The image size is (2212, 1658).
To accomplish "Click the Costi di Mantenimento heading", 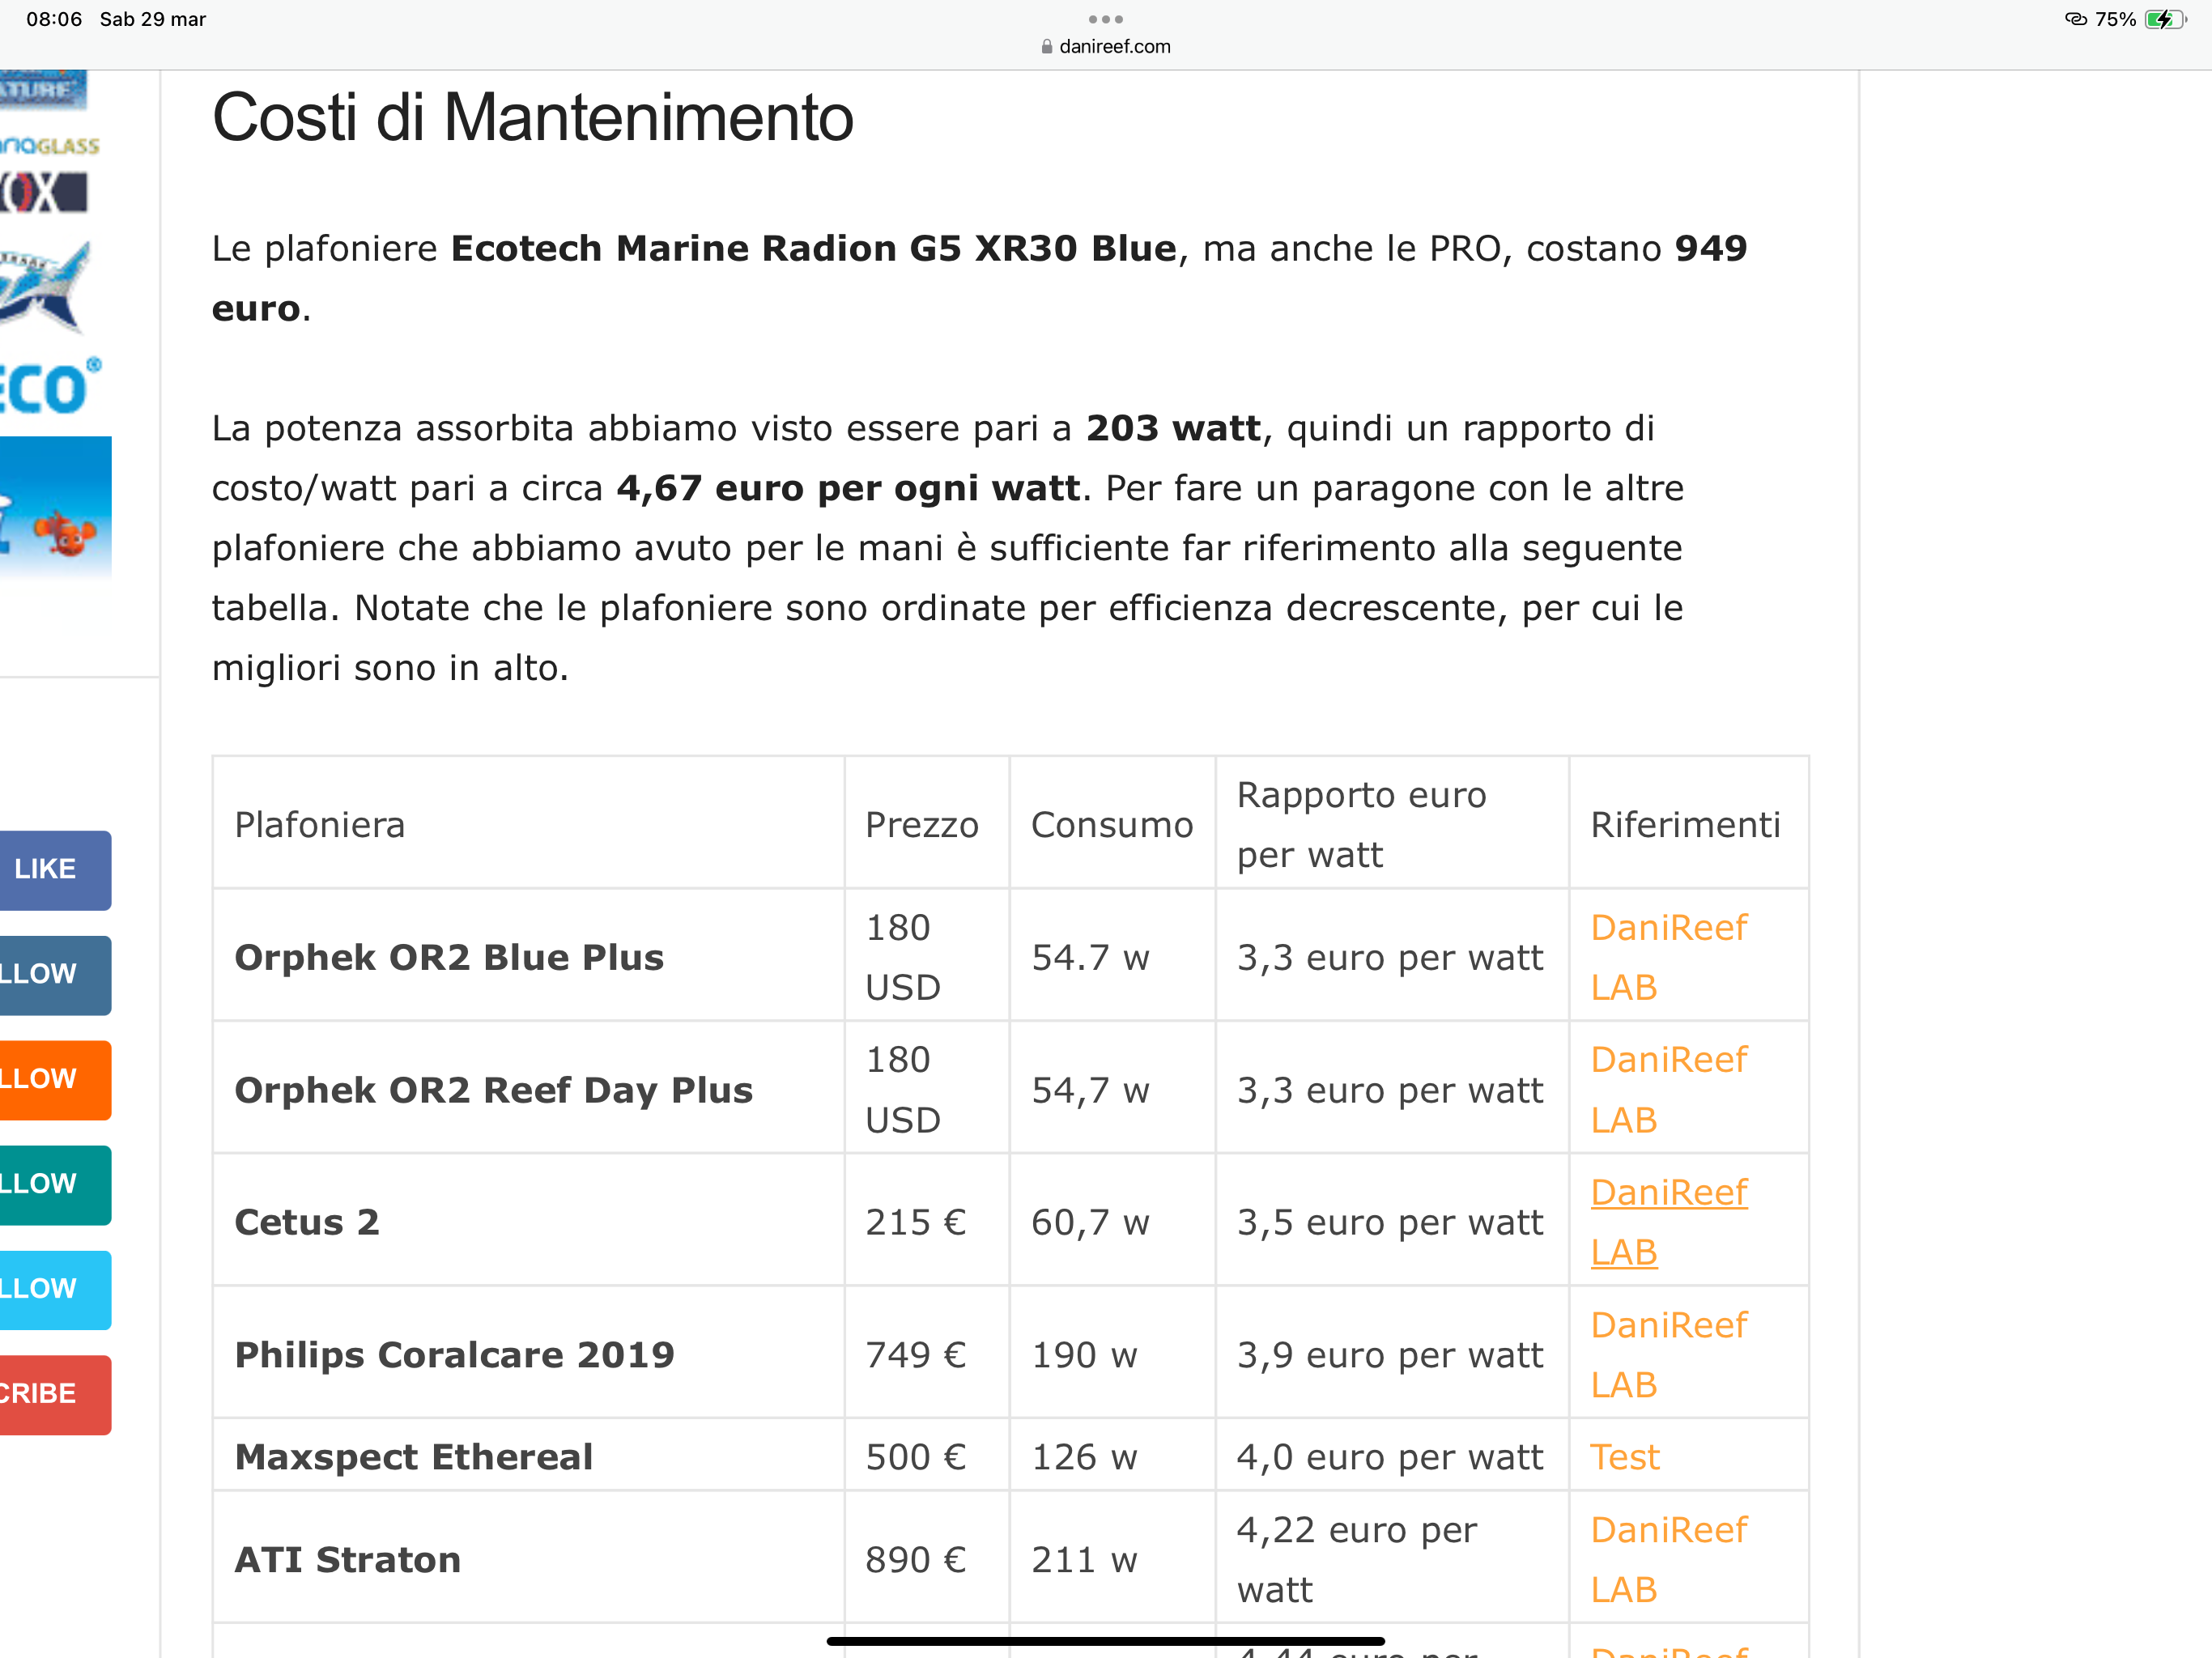I will click(x=533, y=117).
